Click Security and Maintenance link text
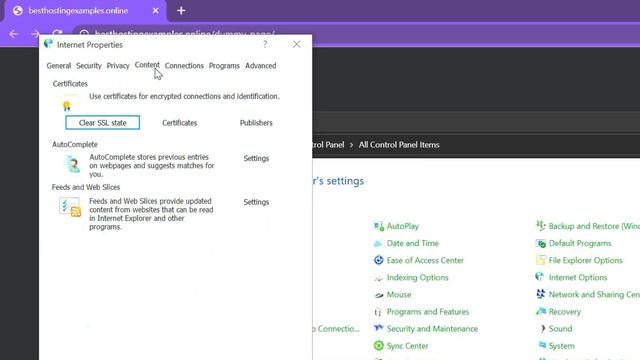This screenshot has height=360, width=640. (432, 329)
